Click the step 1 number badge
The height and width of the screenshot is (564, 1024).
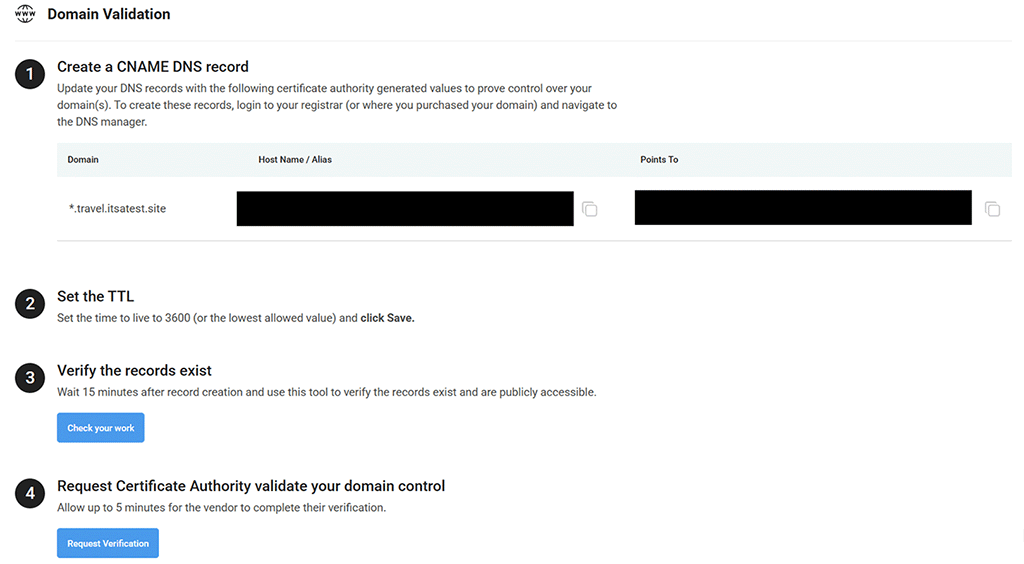point(30,74)
